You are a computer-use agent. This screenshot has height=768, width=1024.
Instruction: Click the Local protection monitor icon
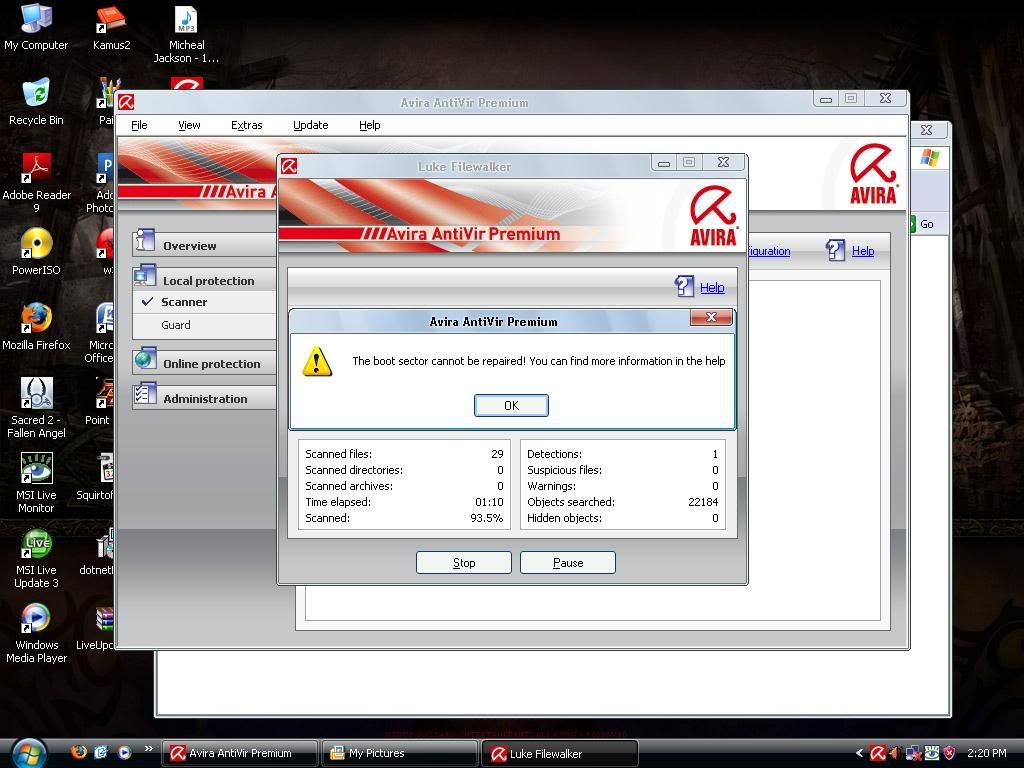(x=144, y=276)
